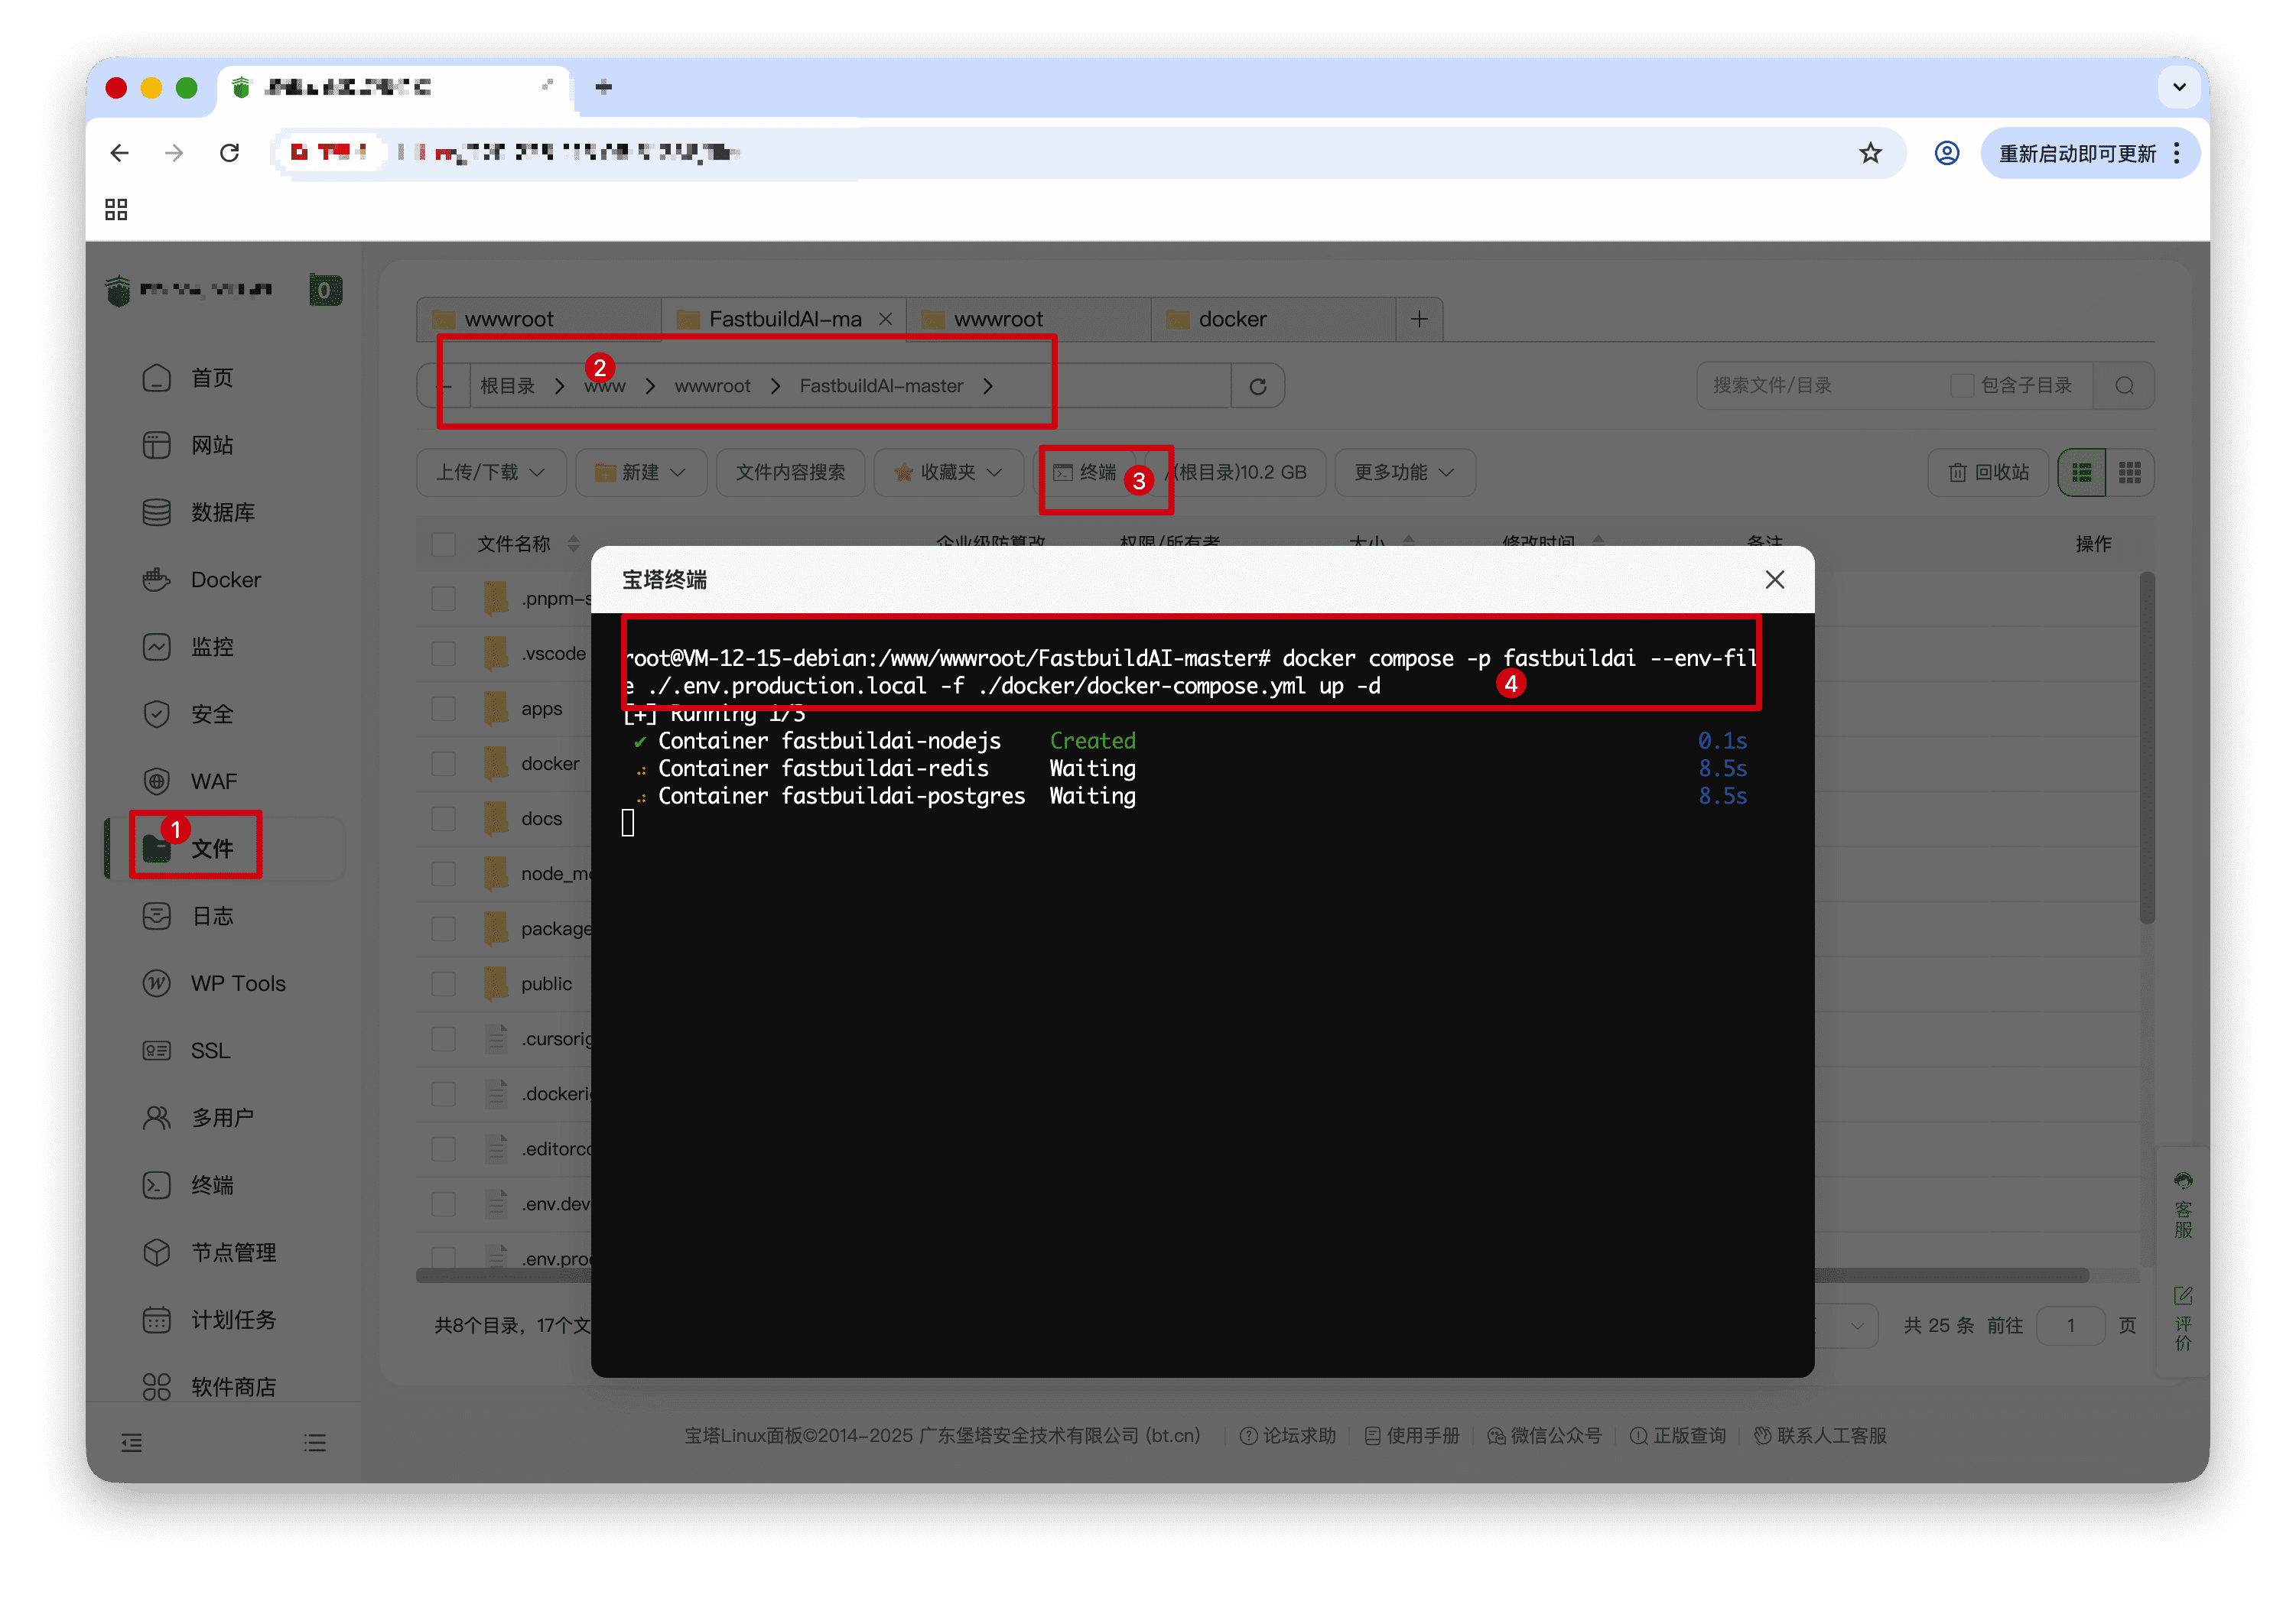Expand the 上传/下载 dropdown
Image resolution: width=2296 pixels, height=1598 pixels.
click(490, 472)
